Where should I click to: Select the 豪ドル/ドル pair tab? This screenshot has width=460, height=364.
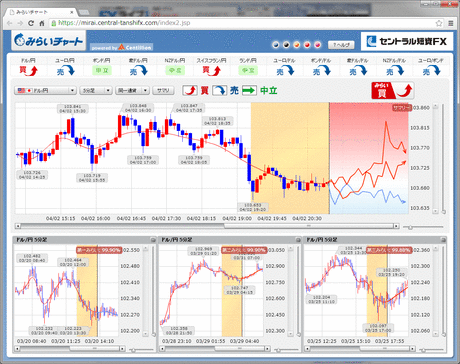(358, 66)
